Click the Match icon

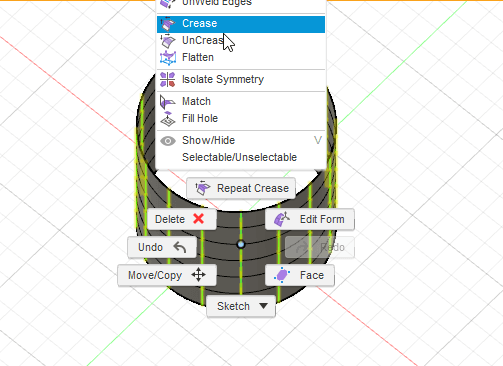coord(168,101)
